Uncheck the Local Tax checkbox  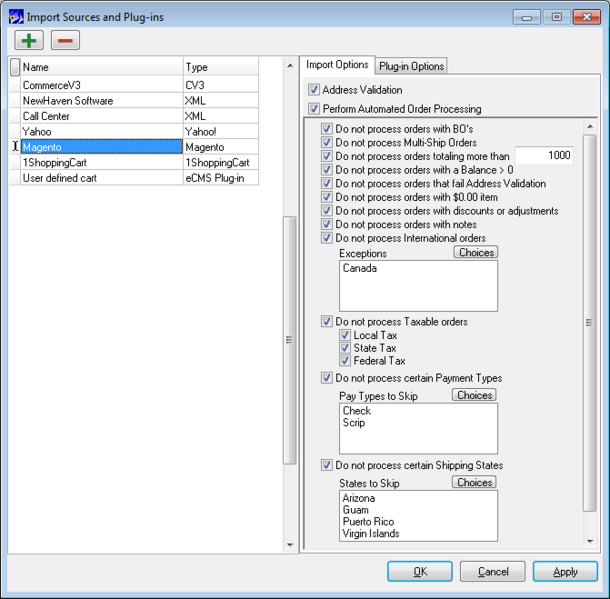(345, 335)
